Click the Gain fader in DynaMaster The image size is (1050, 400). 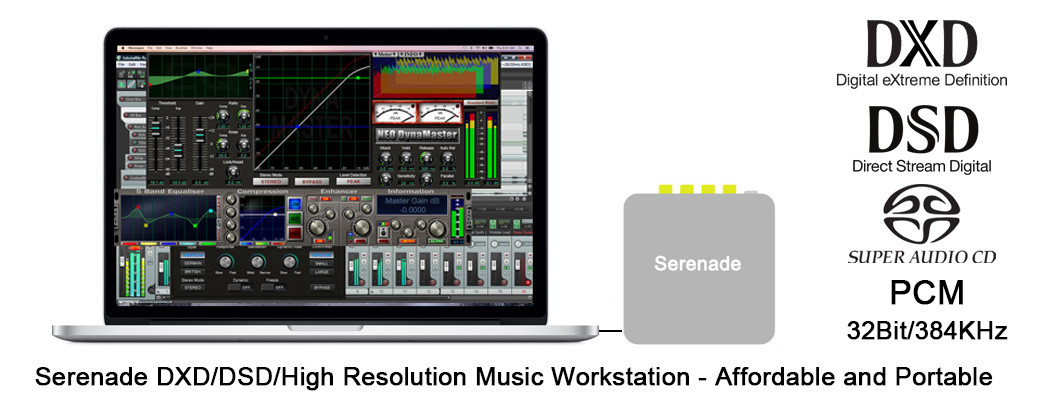(x=200, y=135)
